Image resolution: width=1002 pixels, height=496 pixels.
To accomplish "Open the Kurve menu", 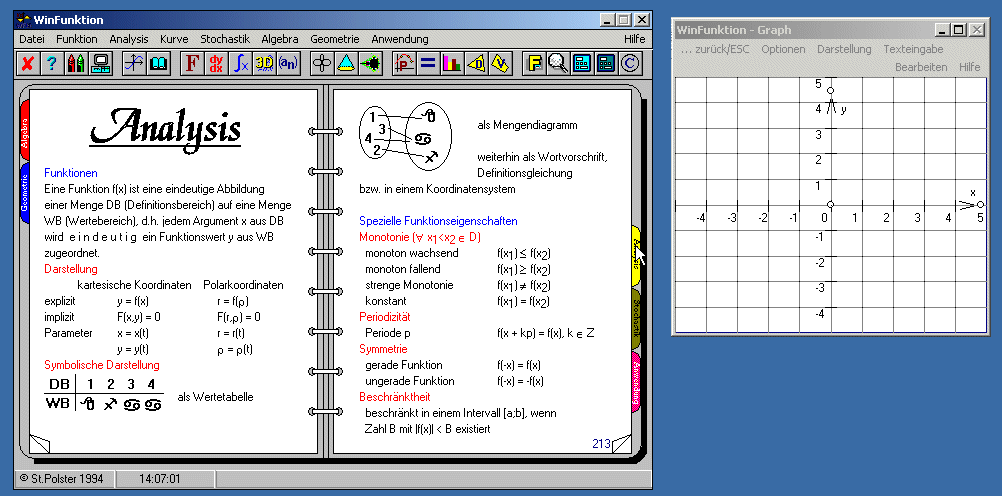I will coord(174,39).
